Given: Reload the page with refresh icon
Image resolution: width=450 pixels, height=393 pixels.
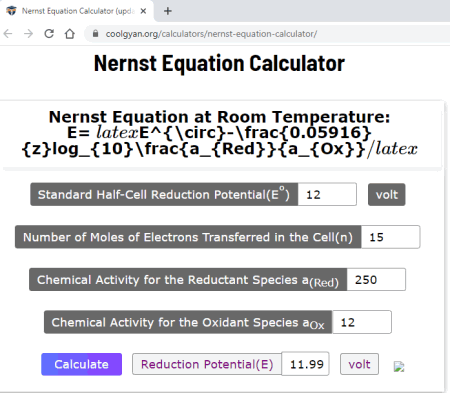Looking at the screenshot, I should point(49,34).
